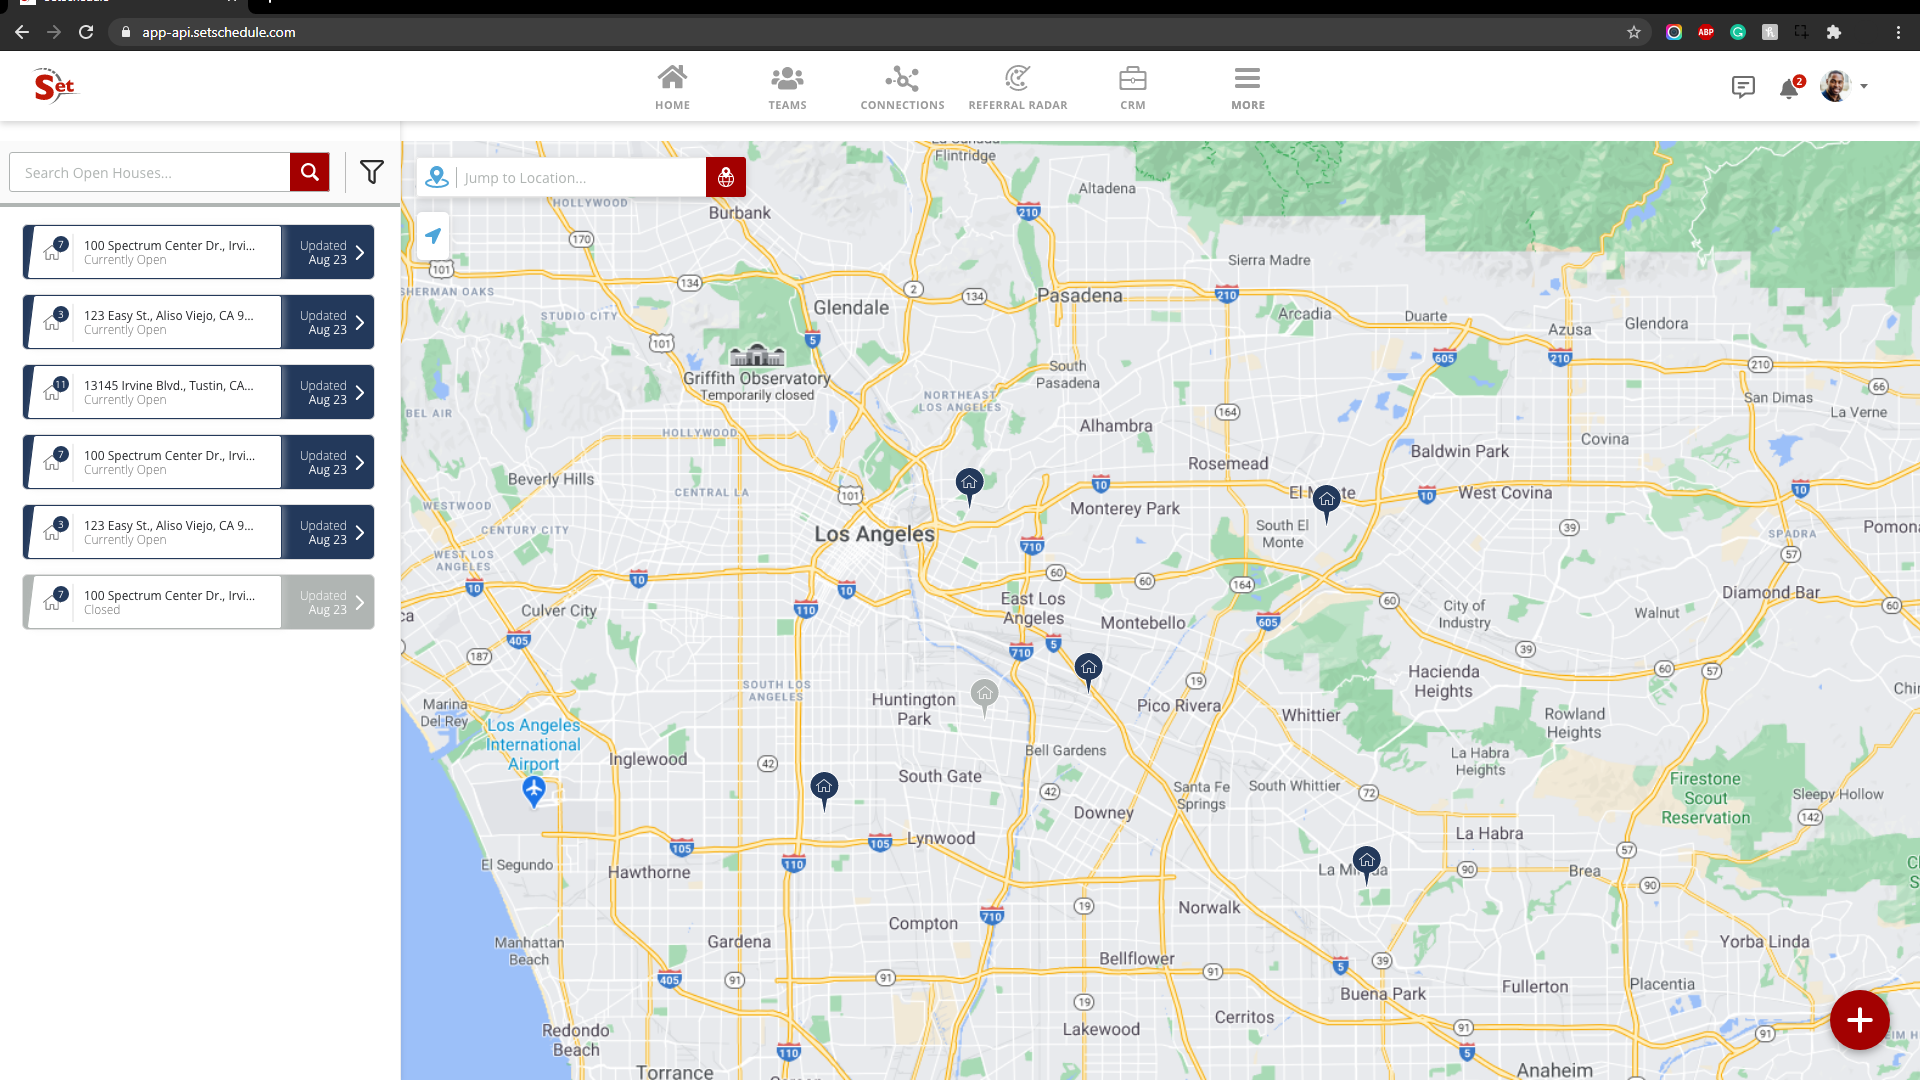
Task: Click the user profile avatar
Action: click(1835, 86)
